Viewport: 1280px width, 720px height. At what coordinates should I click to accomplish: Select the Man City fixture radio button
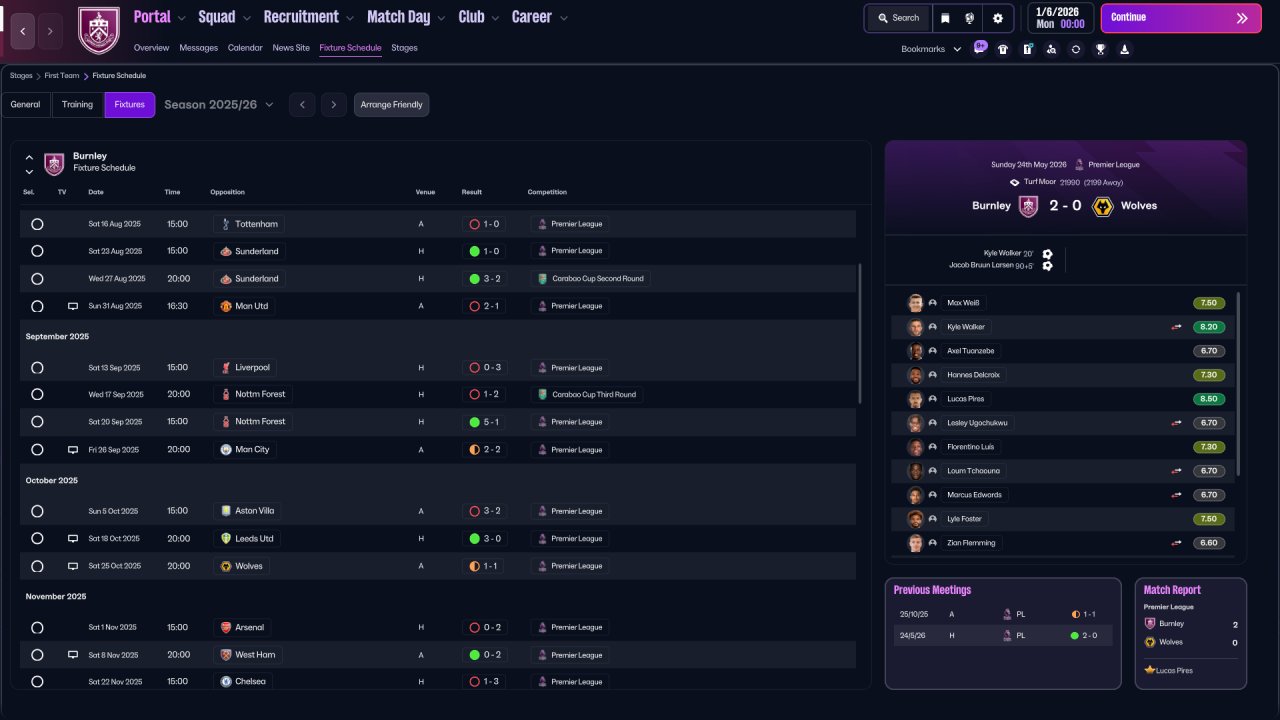click(37, 450)
